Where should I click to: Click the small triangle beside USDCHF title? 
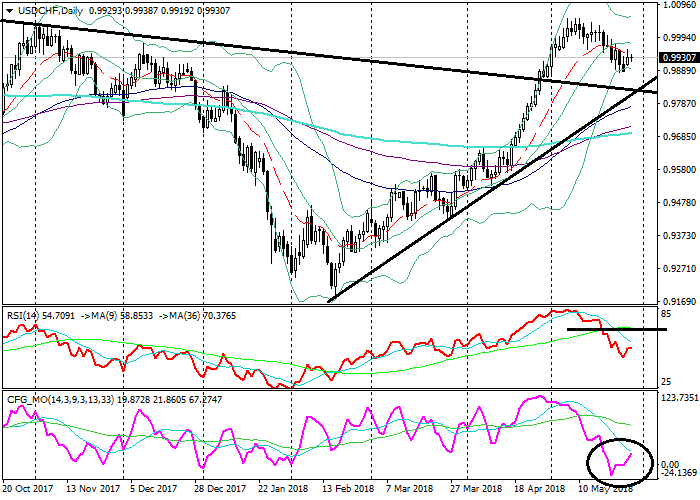(8, 10)
